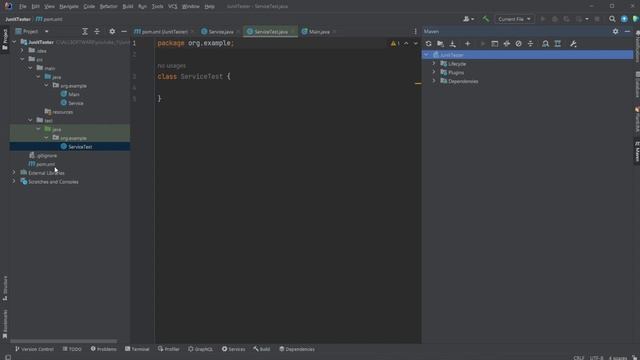Screen dimensions: 640x360
Task: Add a Maven project with plus icon
Action: point(468,44)
